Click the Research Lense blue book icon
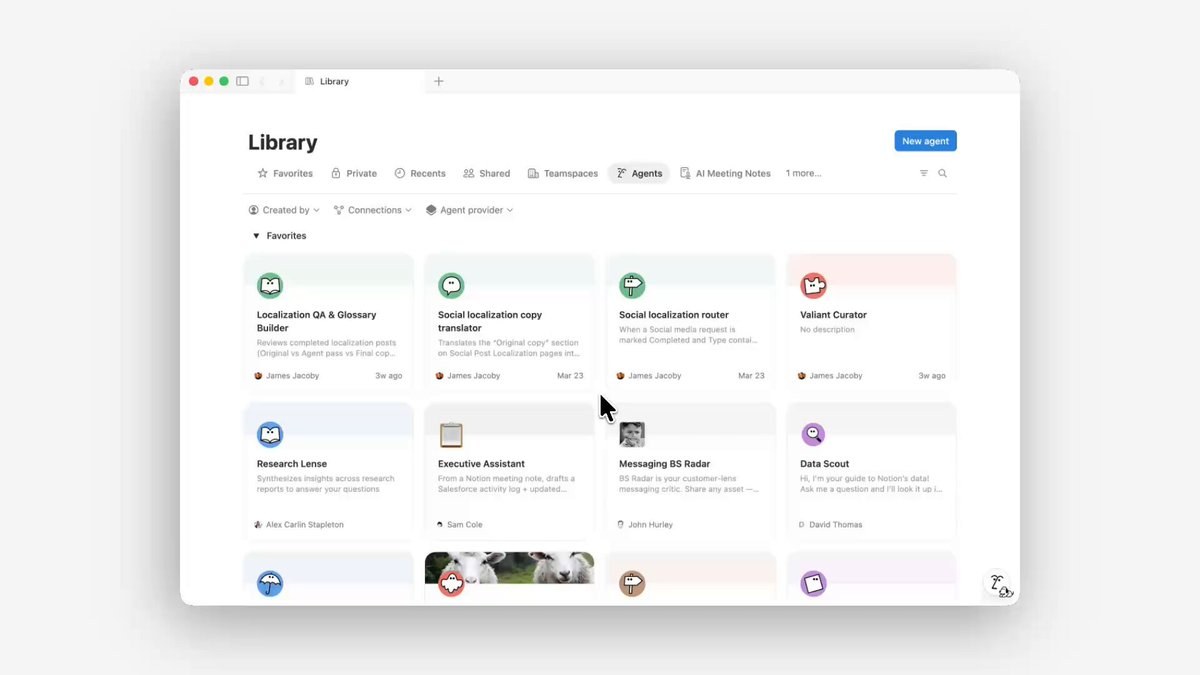Screen dimensions: 1200x675 (270, 435)
